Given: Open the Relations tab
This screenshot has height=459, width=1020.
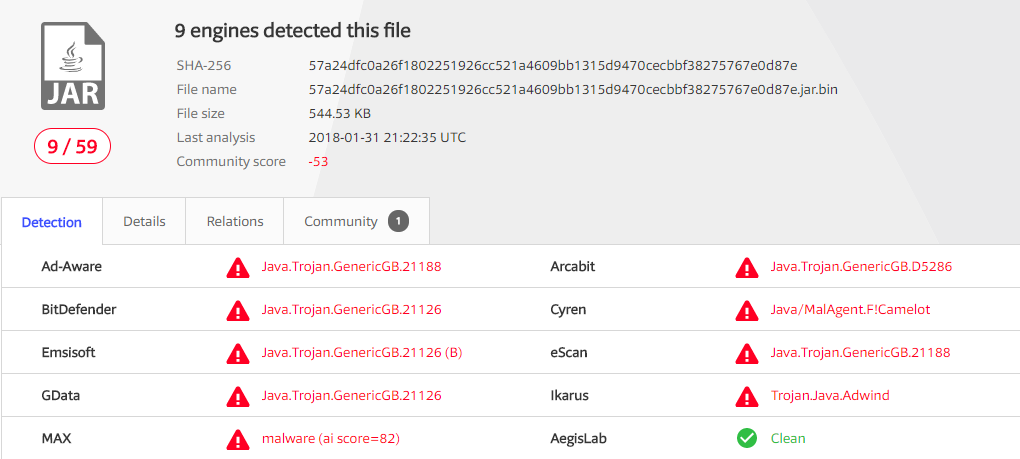Looking at the screenshot, I should point(235,222).
